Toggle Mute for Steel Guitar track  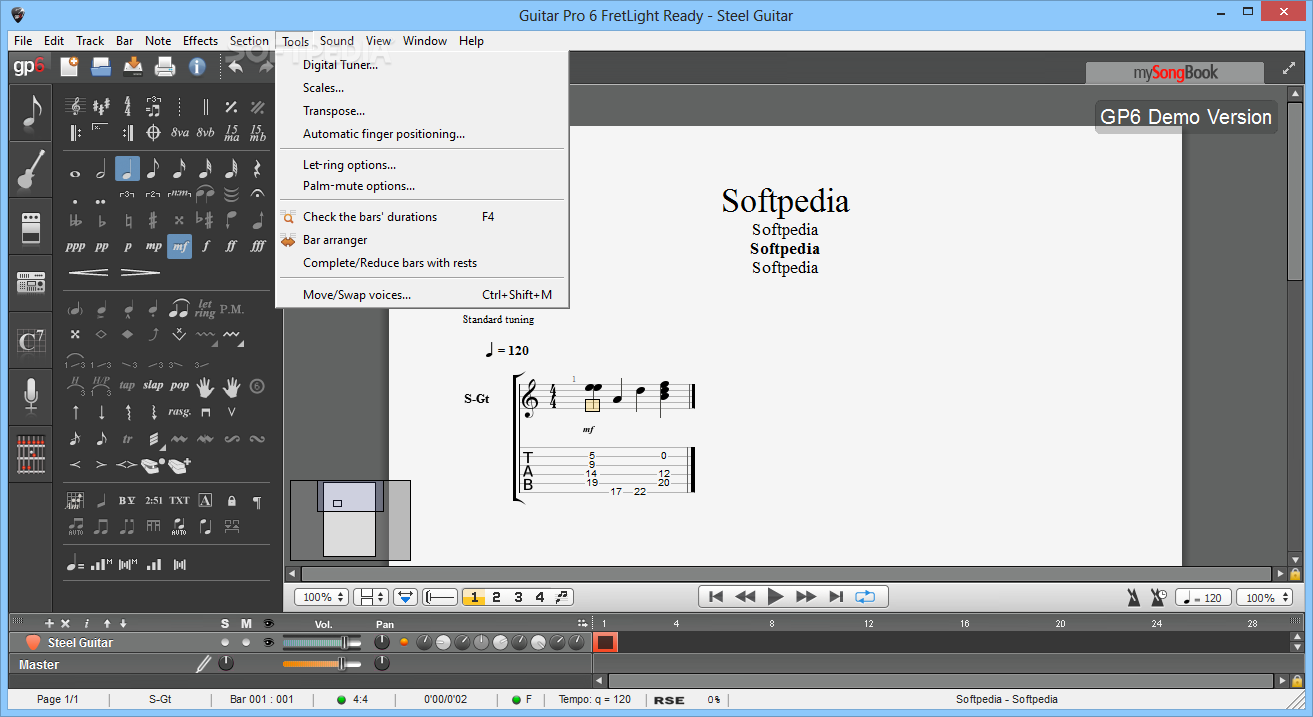pos(246,642)
